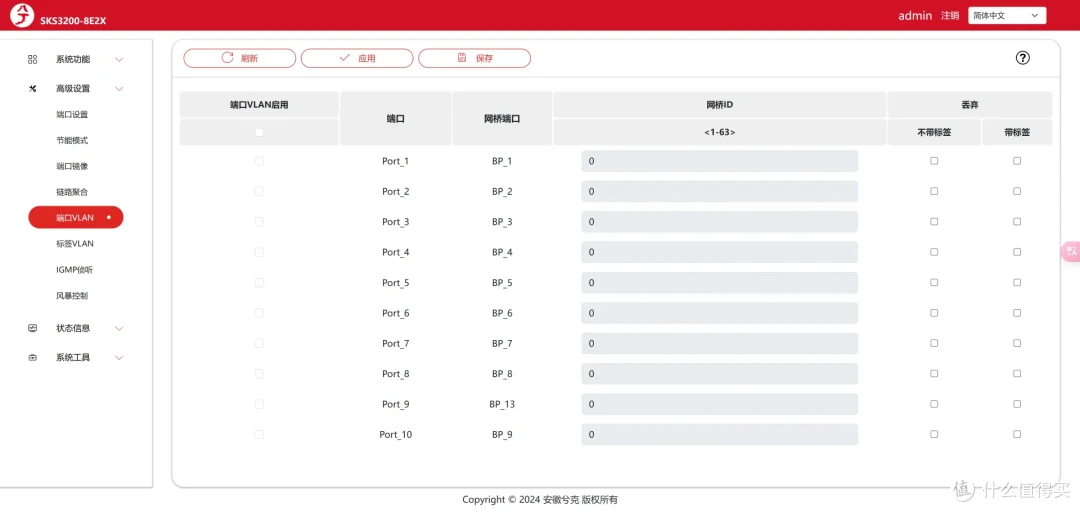Click the 刷新 refresh button
This screenshot has width=1080, height=512.
tap(240, 58)
